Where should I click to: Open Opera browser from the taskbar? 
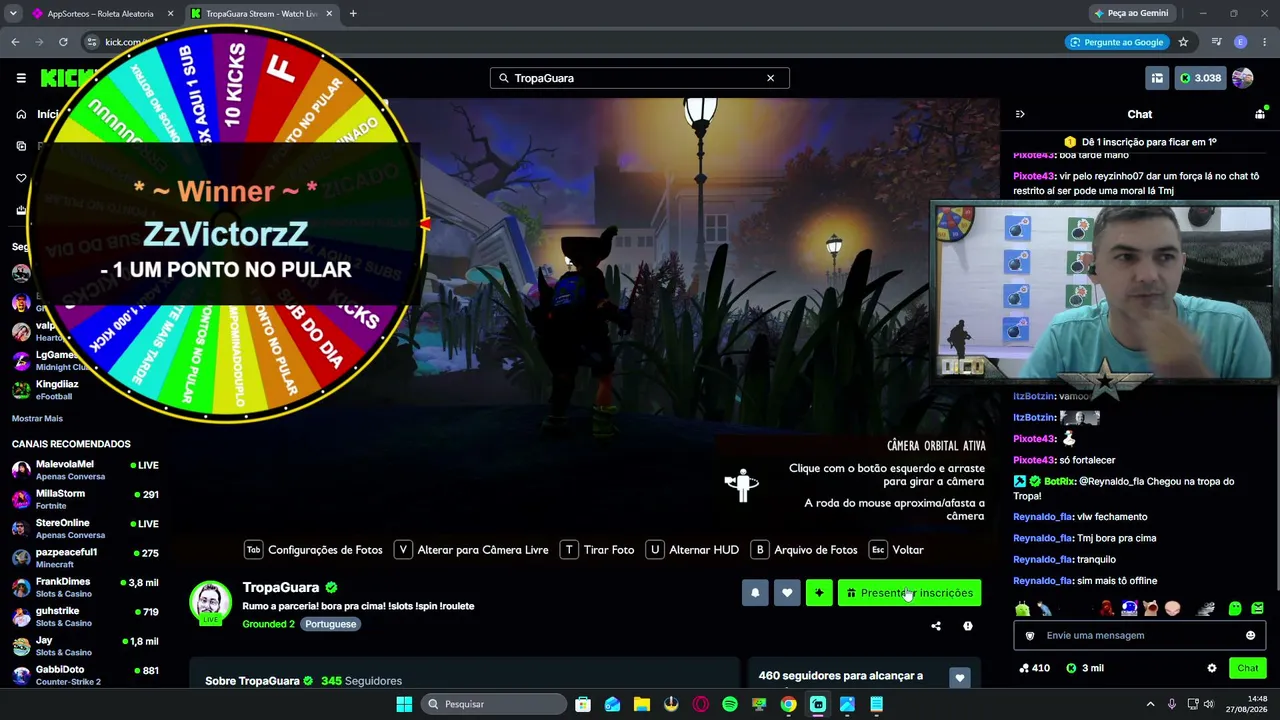click(700, 704)
